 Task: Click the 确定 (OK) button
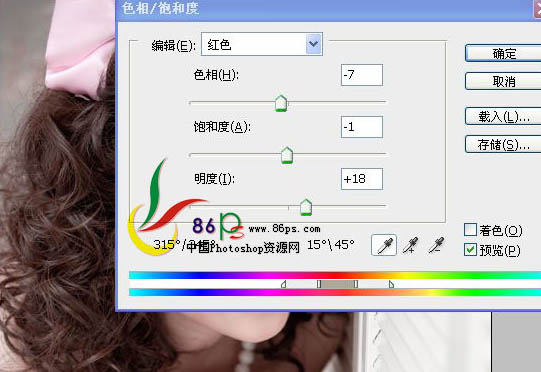[503, 53]
